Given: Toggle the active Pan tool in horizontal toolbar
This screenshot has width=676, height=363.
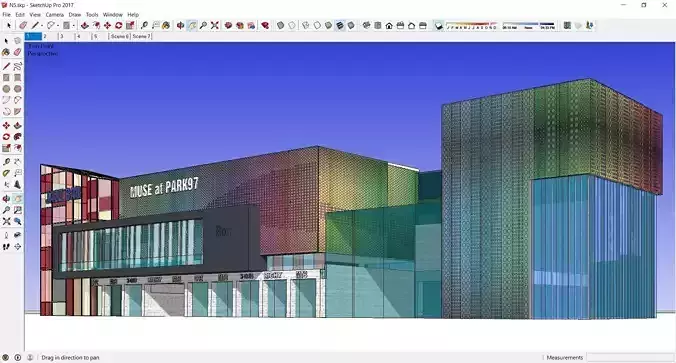Looking at the screenshot, I should tap(192, 26).
